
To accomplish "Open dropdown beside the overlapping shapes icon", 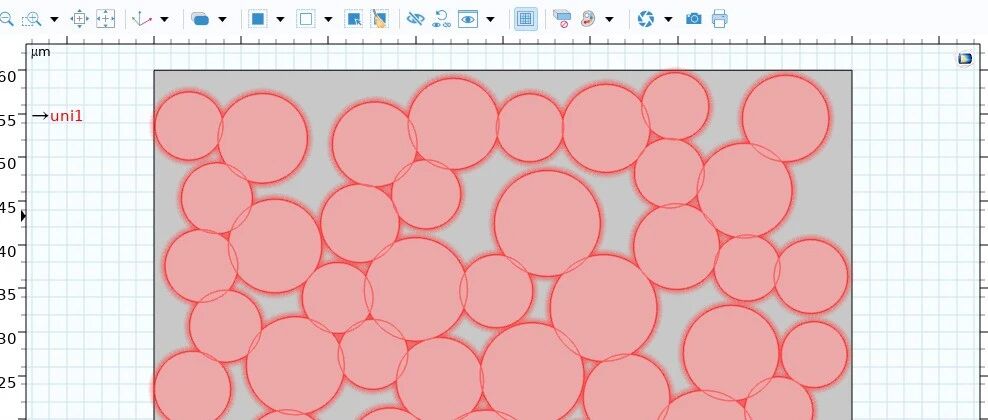I will click(222, 20).
